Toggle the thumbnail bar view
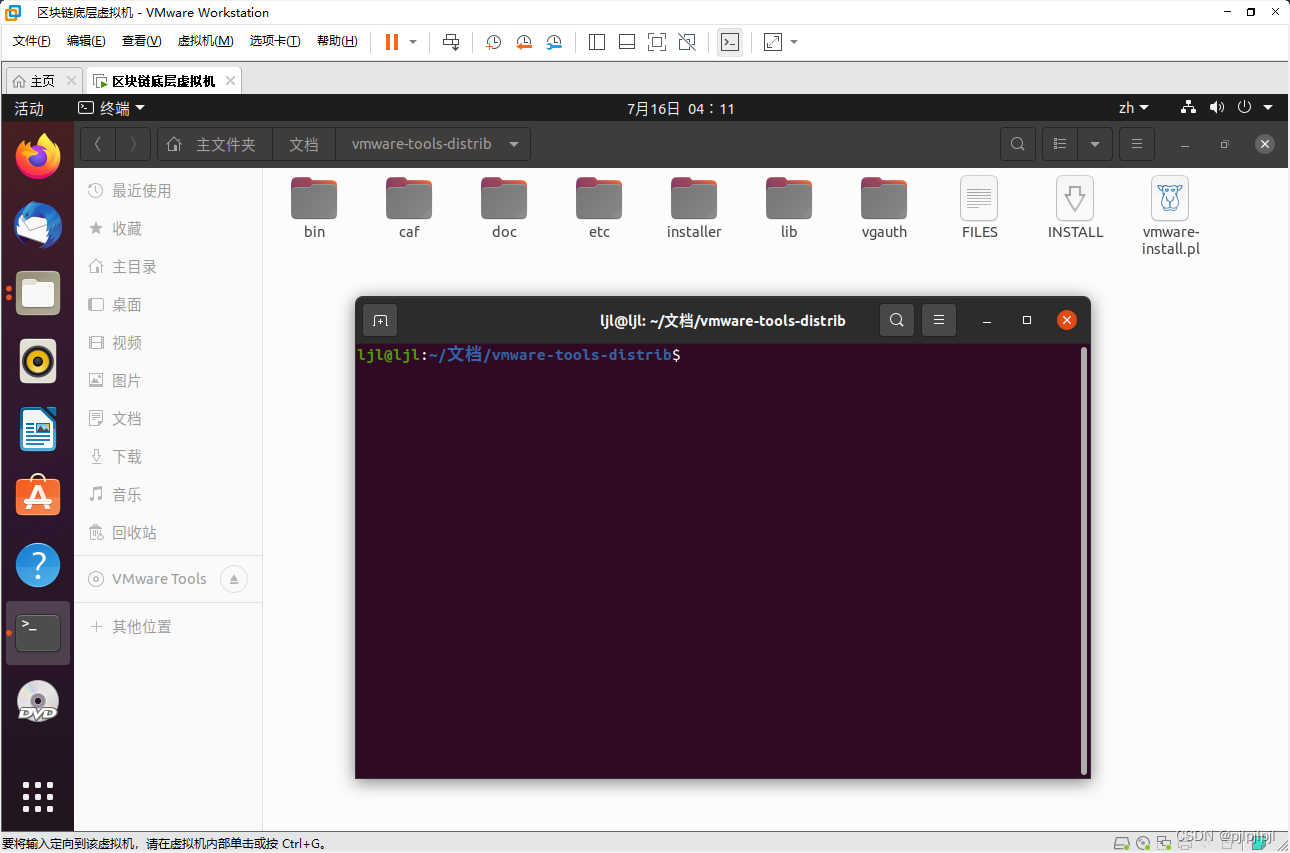 tap(627, 42)
